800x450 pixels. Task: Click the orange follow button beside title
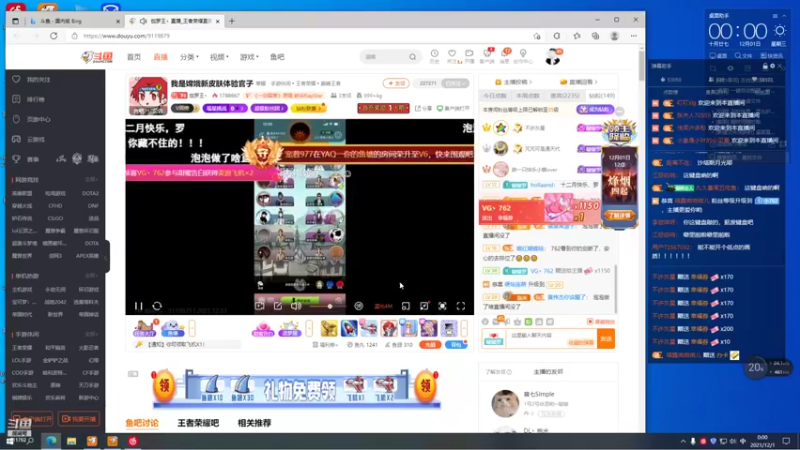coord(396,83)
